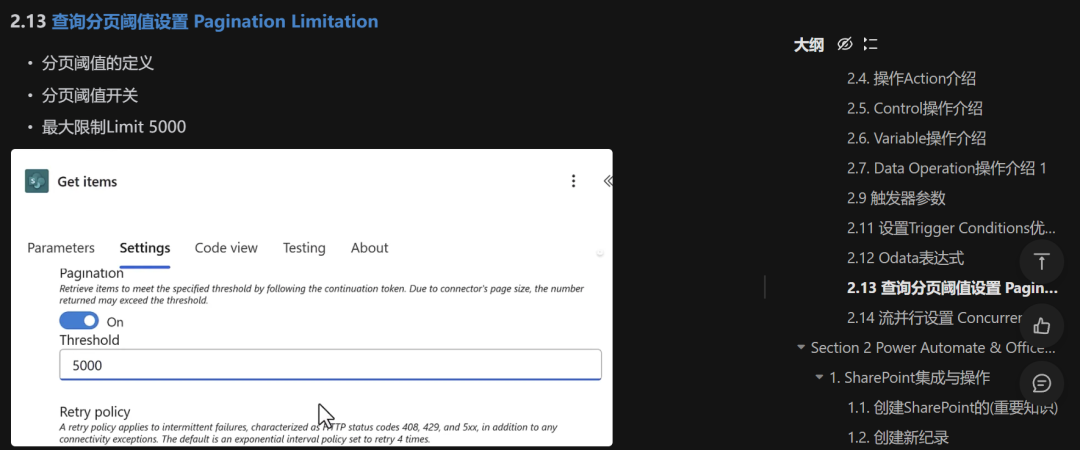1080x450 pixels.
Task: Click the bullet text 最大限制Limit 5000
Action: pyautogui.click(x=114, y=127)
